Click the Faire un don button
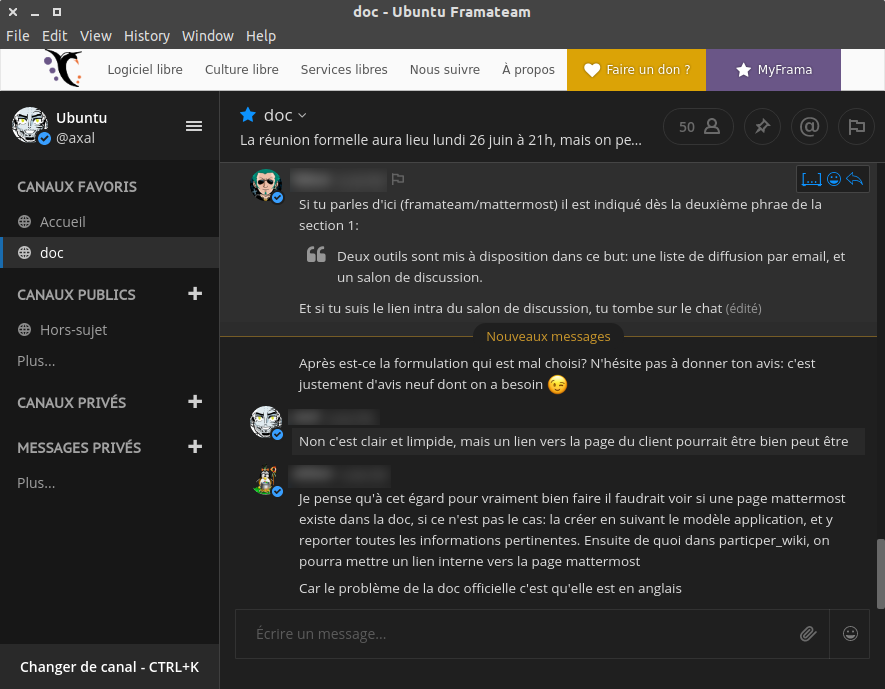The height and width of the screenshot is (689, 885). click(x=637, y=70)
